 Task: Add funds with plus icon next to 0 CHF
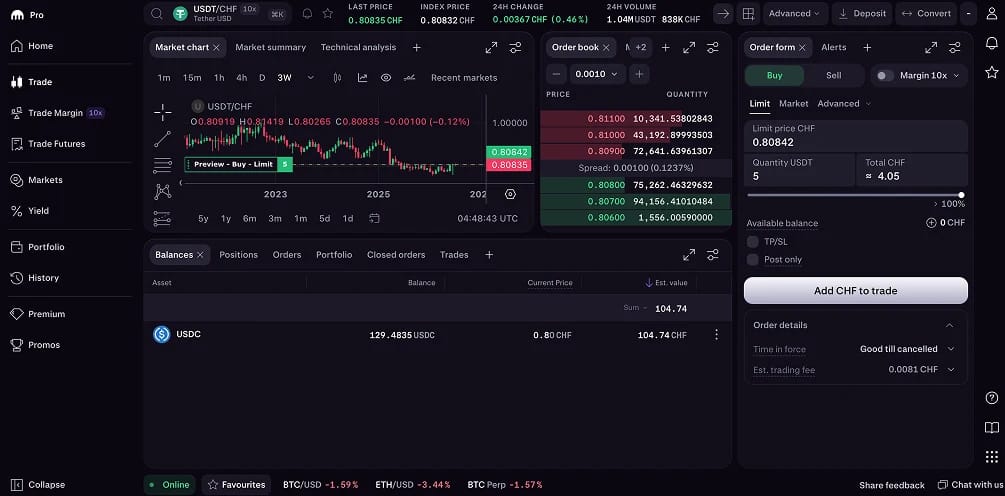click(931, 223)
